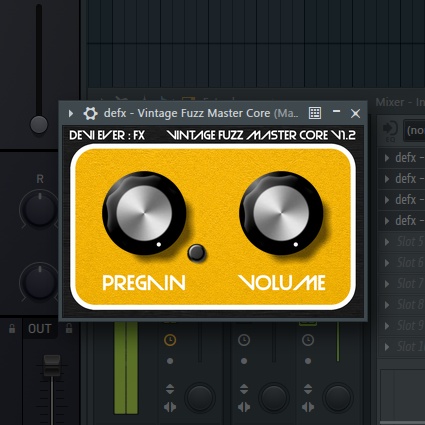Click the VOLUME label

coord(282,283)
